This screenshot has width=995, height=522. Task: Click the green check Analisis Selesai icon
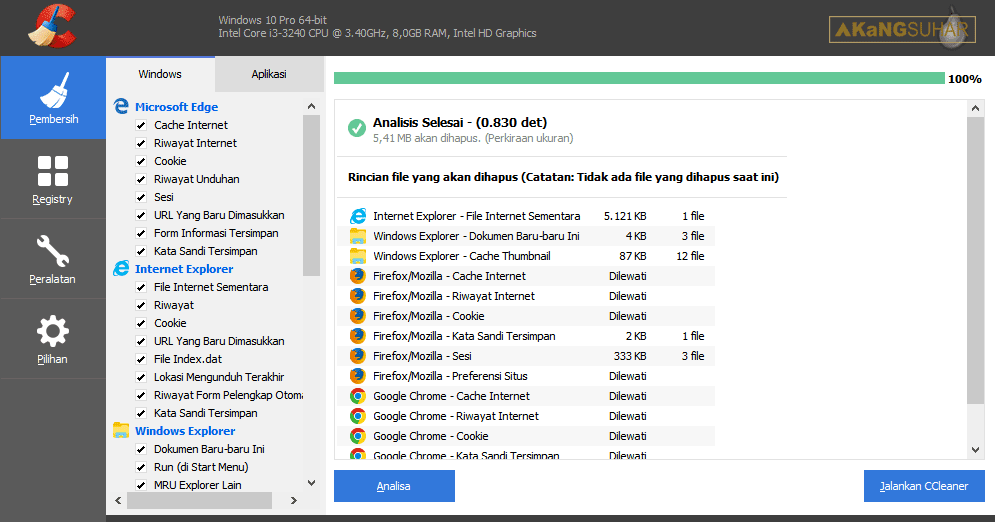pyautogui.click(x=357, y=128)
